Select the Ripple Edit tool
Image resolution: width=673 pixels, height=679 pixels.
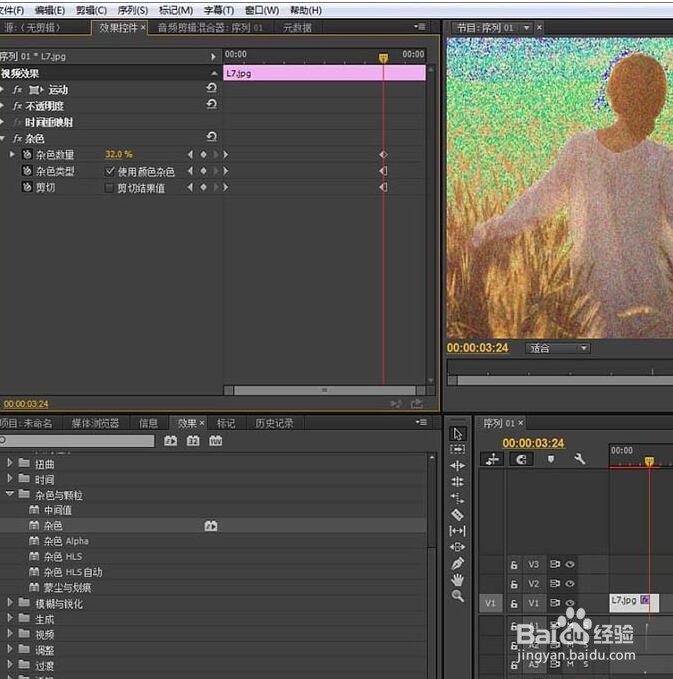pyautogui.click(x=458, y=466)
